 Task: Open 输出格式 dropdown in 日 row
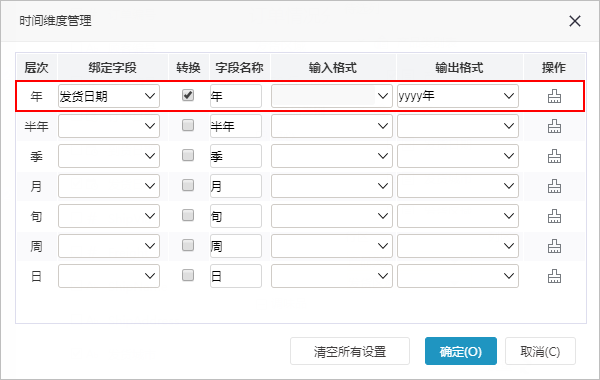tap(458, 276)
